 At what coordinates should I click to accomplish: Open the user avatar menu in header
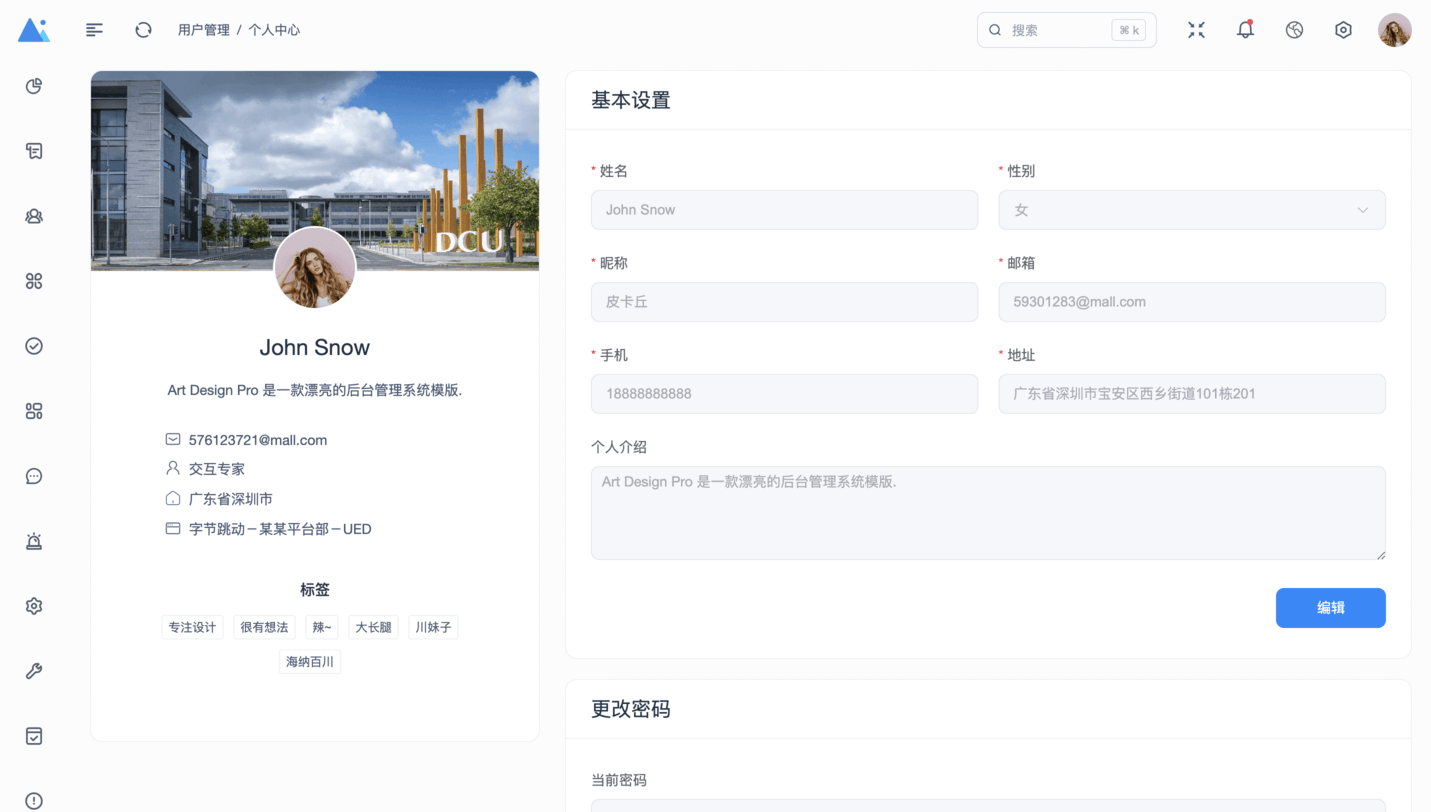click(1394, 30)
